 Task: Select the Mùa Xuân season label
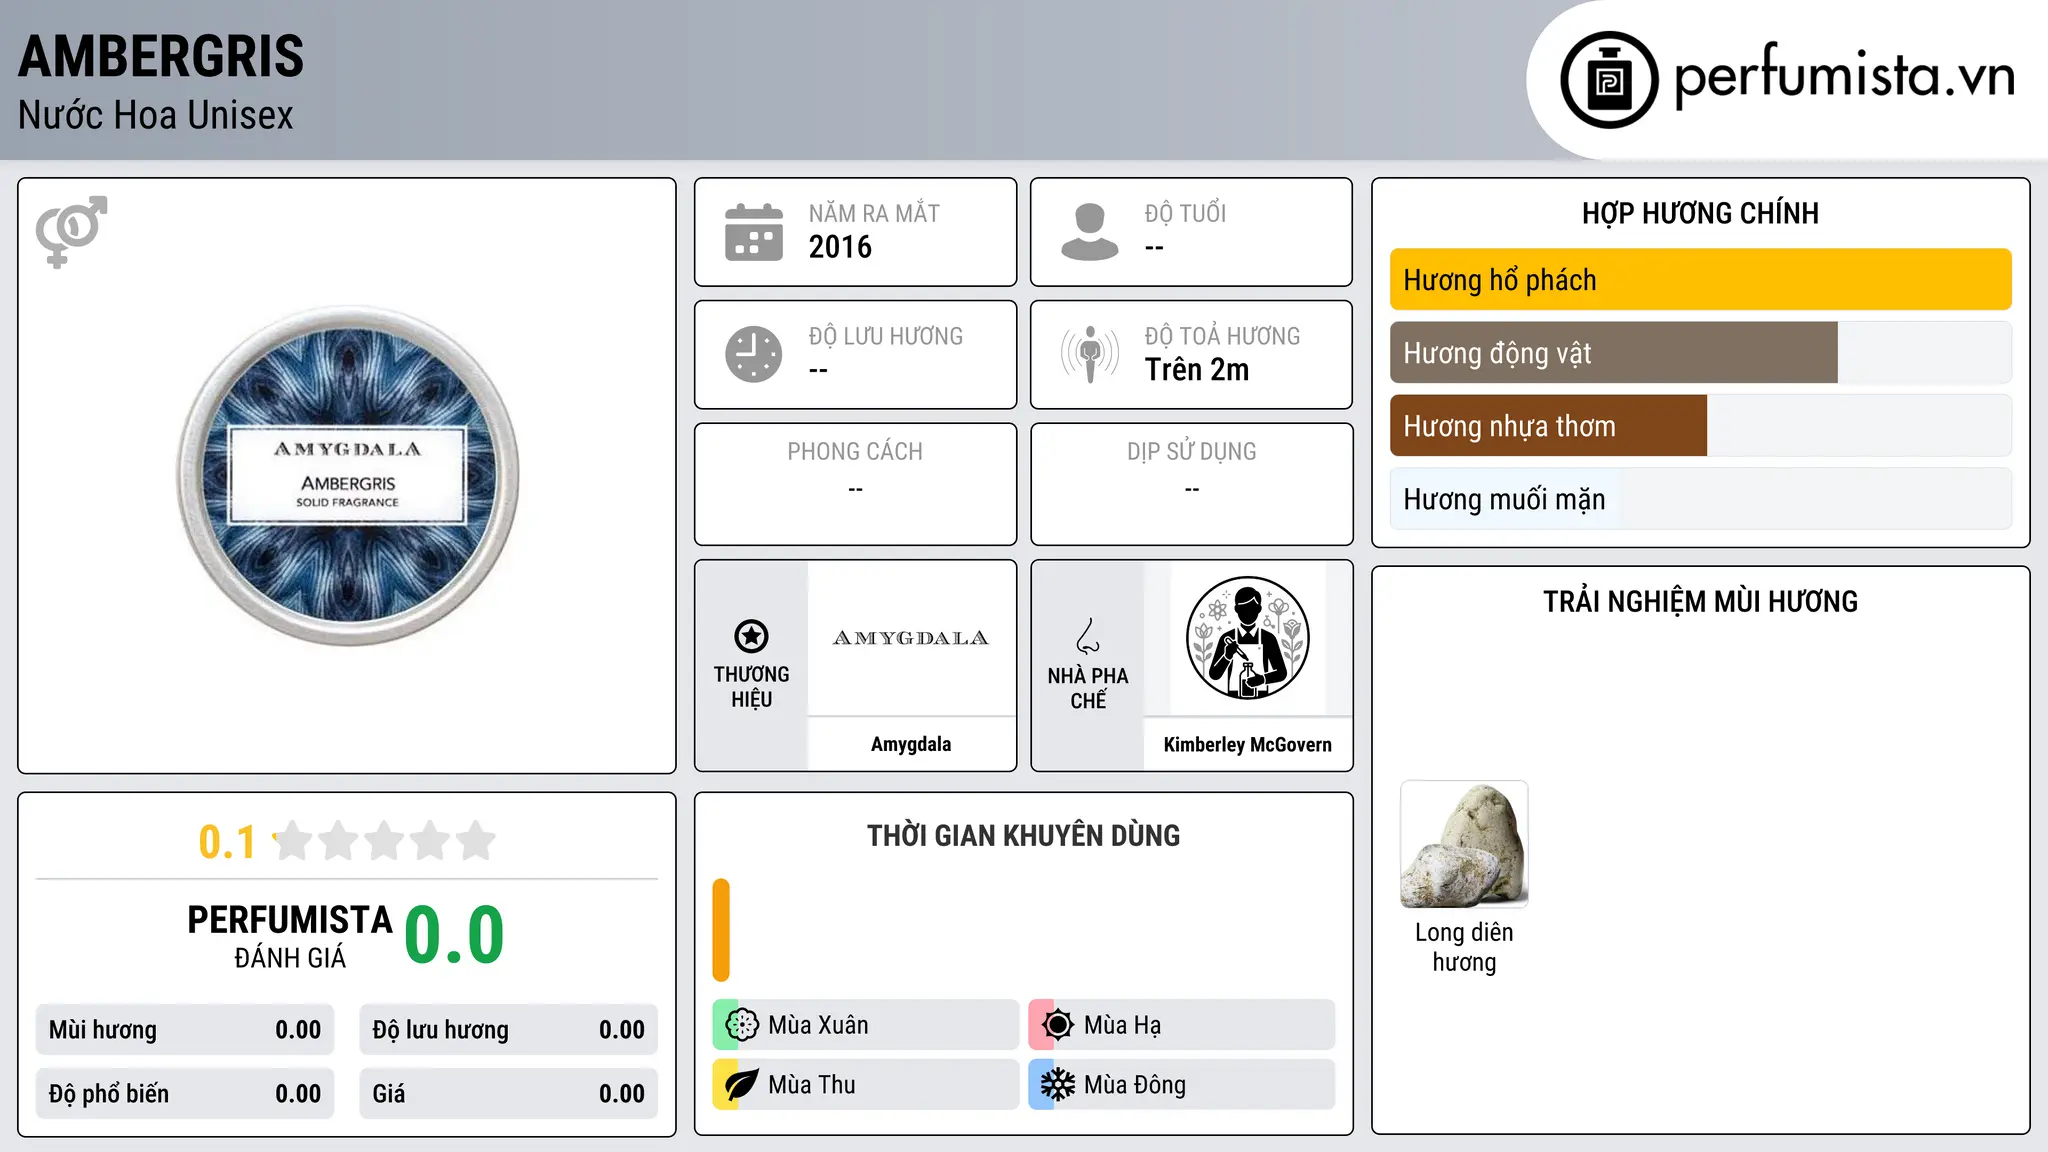click(818, 1025)
